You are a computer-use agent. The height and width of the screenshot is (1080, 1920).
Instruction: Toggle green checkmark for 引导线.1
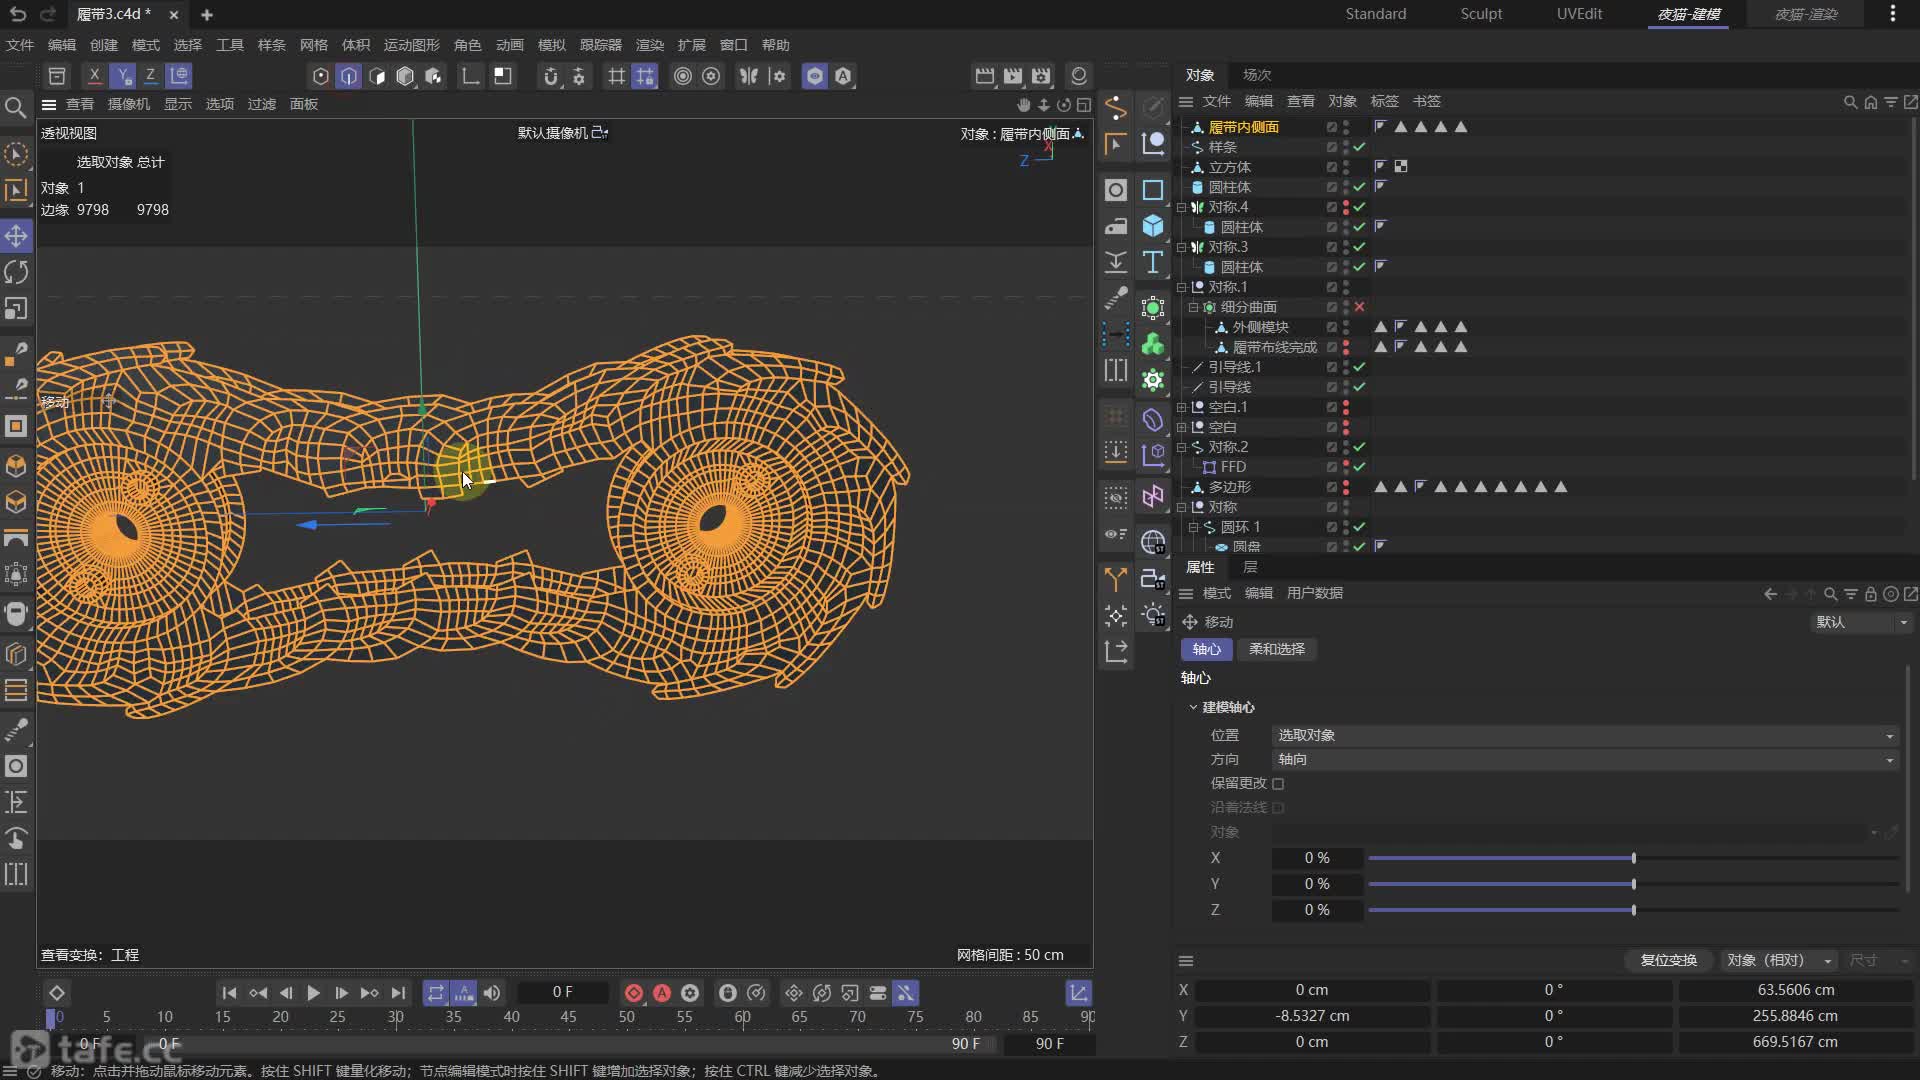pyautogui.click(x=1359, y=367)
